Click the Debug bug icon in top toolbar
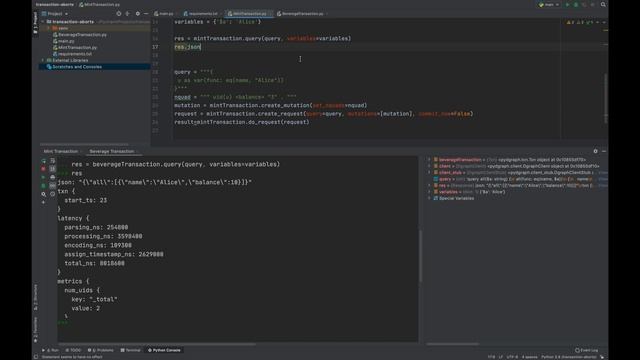The height and width of the screenshot is (360, 640). coord(576,4)
